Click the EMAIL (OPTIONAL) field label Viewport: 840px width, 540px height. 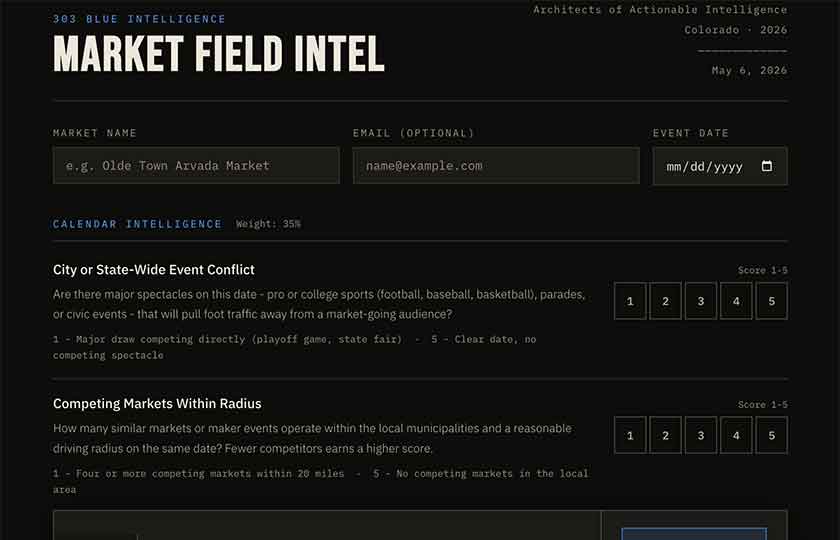point(414,133)
